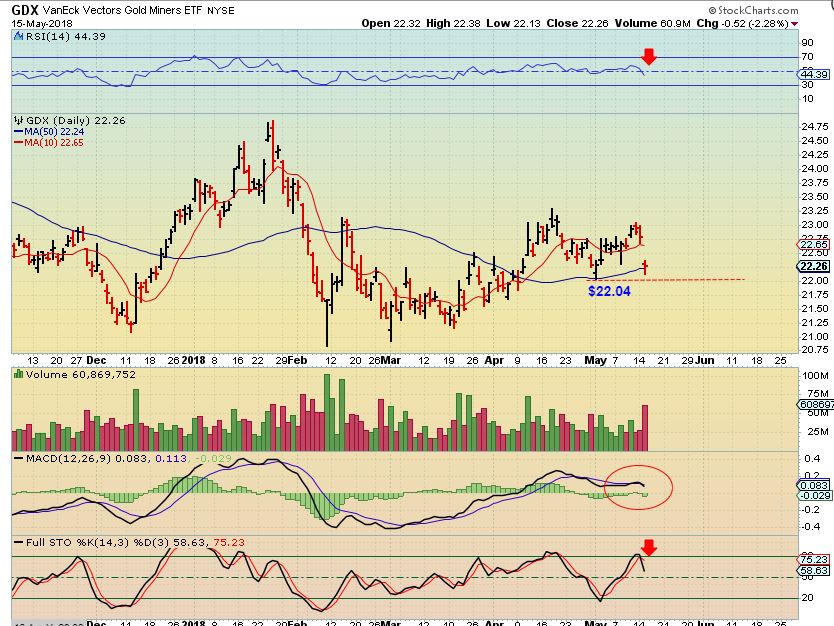Click the 90 level on RSI axis
834x626 pixels.
click(x=807, y=43)
